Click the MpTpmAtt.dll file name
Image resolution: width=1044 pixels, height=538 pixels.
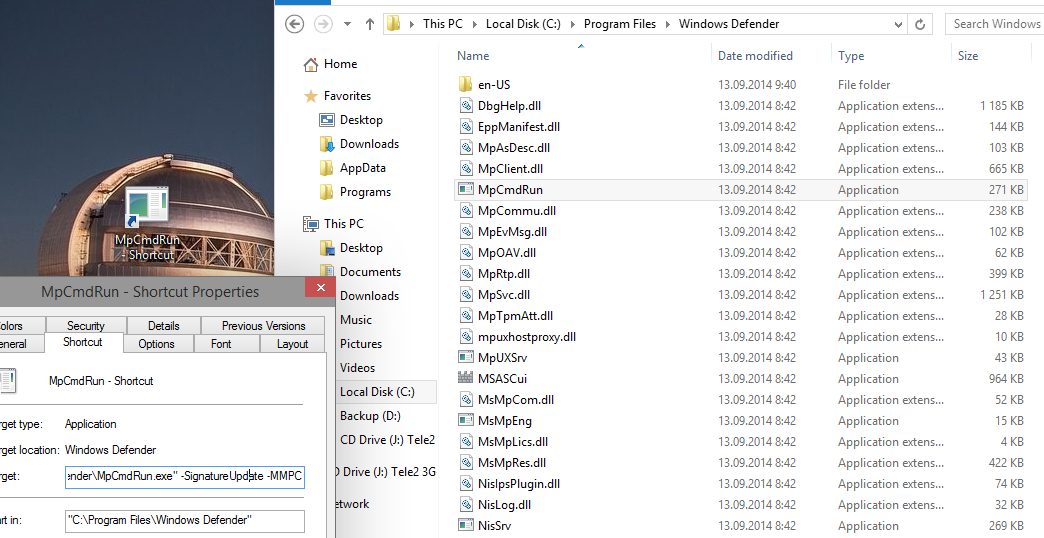[x=515, y=316]
